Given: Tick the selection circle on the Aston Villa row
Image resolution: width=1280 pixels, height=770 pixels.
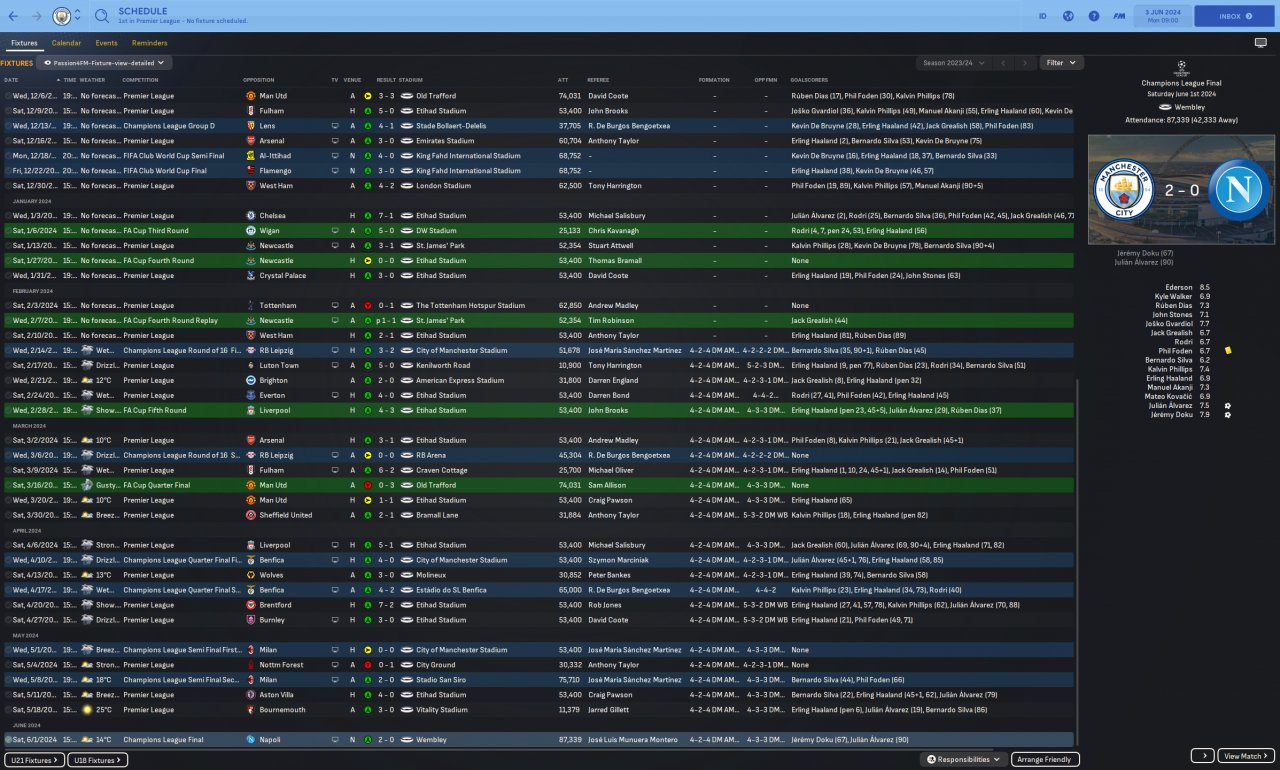Looking at the screenshot, I should click(x=8, y=695).
